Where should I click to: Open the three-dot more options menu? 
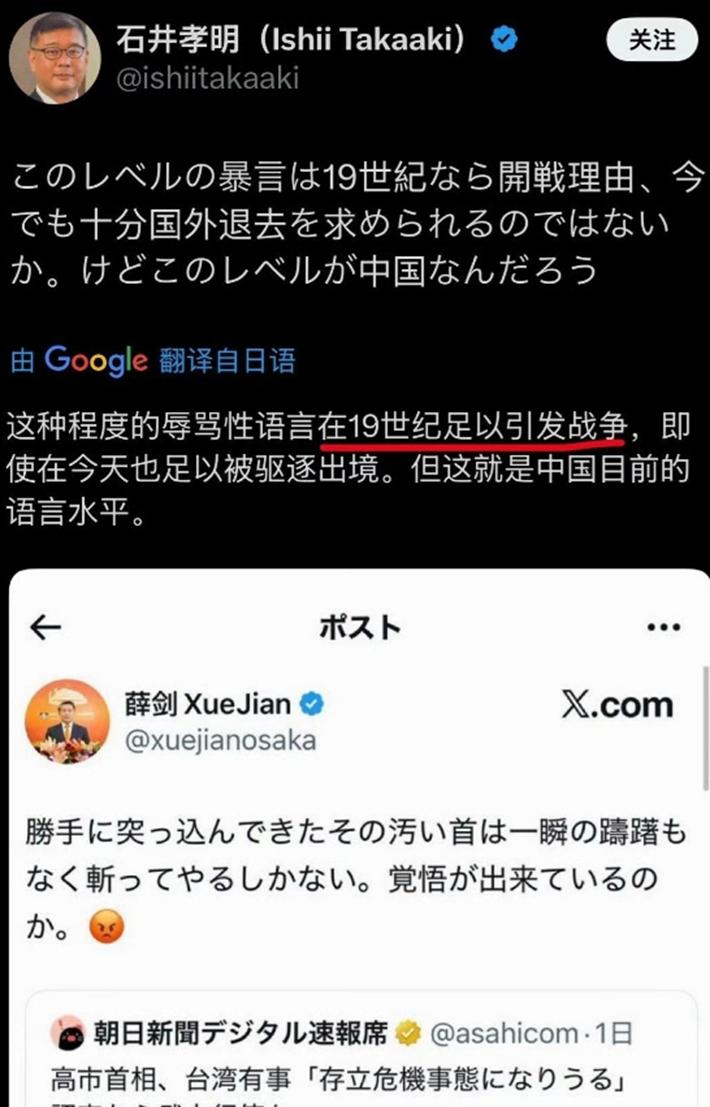click(x=663, y=627)
